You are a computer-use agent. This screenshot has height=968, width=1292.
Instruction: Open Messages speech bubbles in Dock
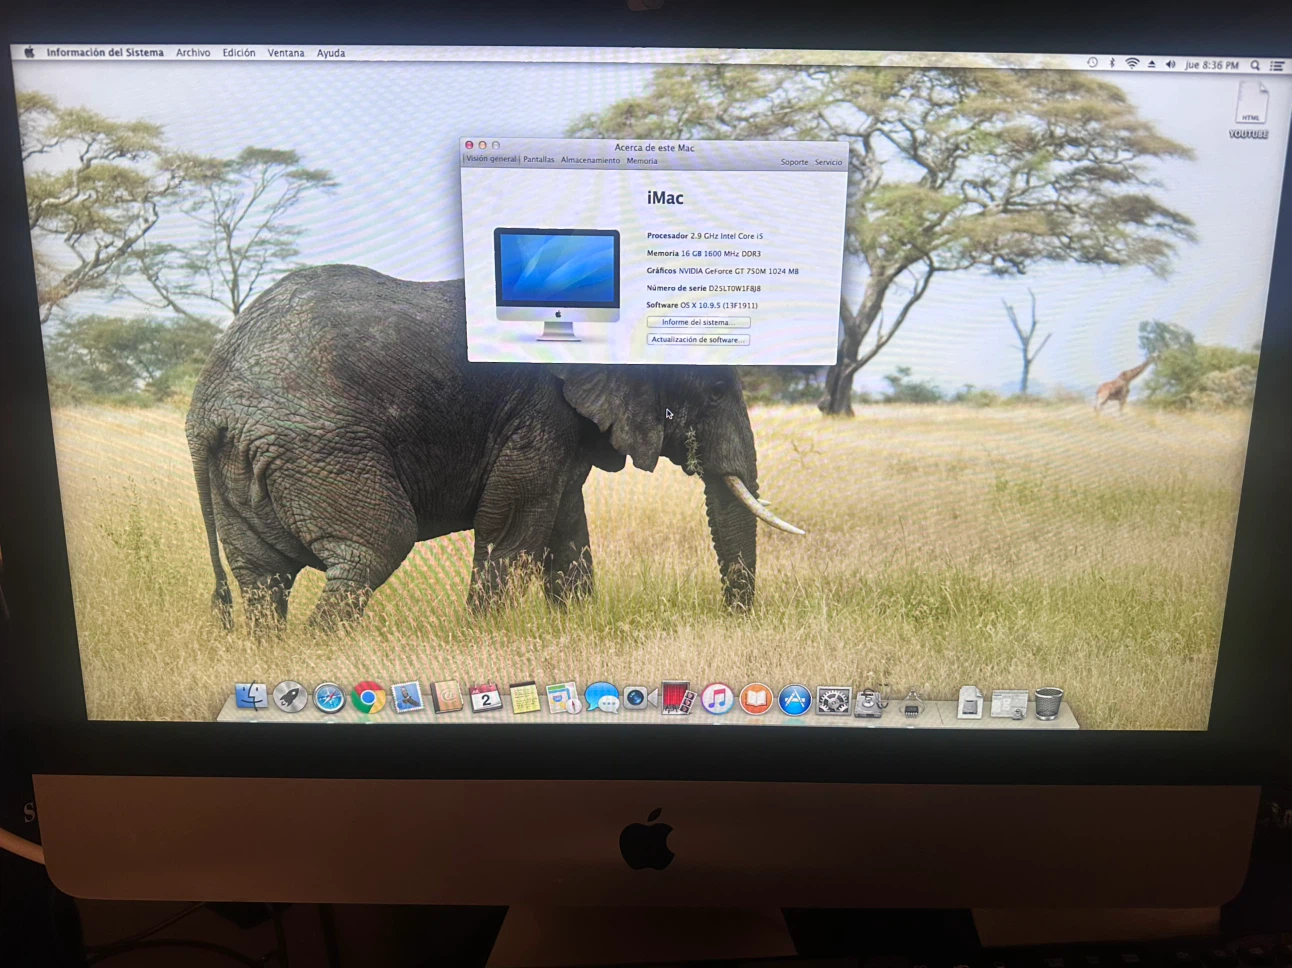[601, 698]
